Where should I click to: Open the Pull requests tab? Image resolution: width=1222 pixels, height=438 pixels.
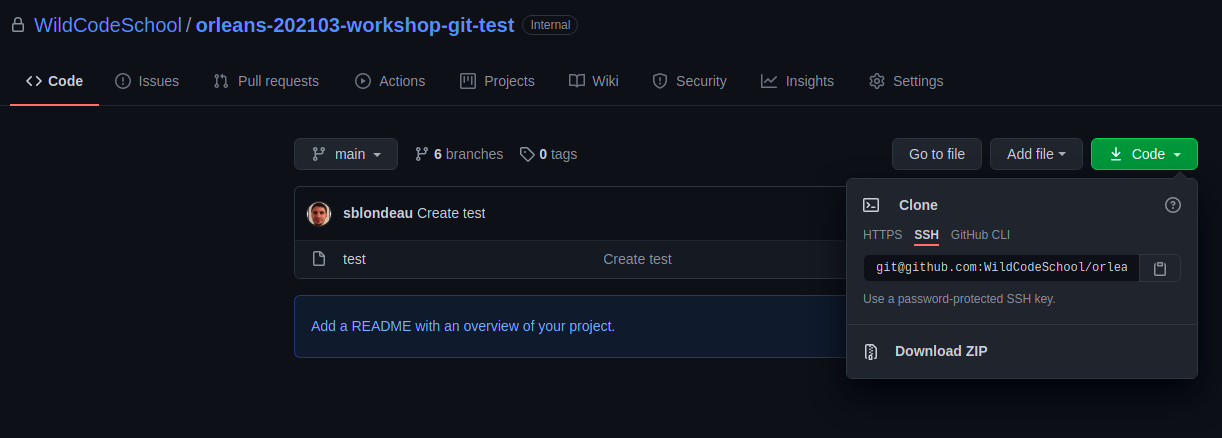pyautogui.click(x=266, y=81)
